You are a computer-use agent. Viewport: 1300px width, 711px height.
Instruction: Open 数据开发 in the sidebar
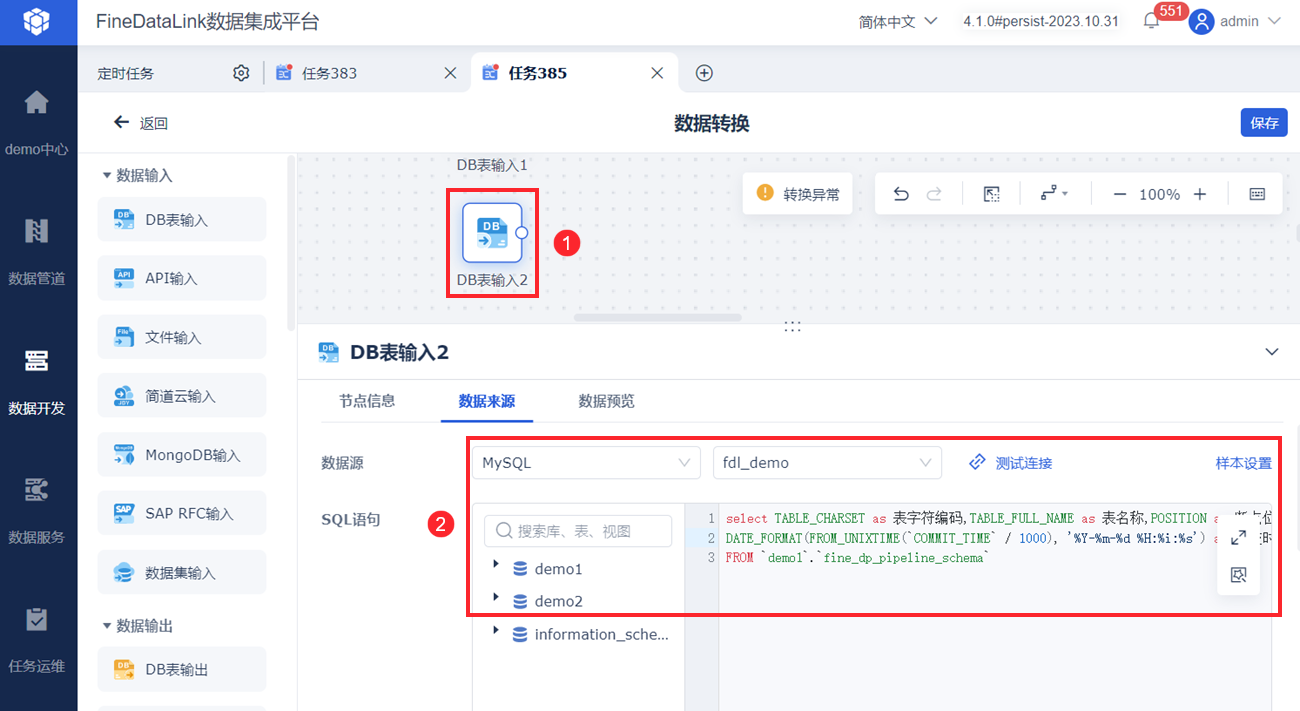pos(37,361)
